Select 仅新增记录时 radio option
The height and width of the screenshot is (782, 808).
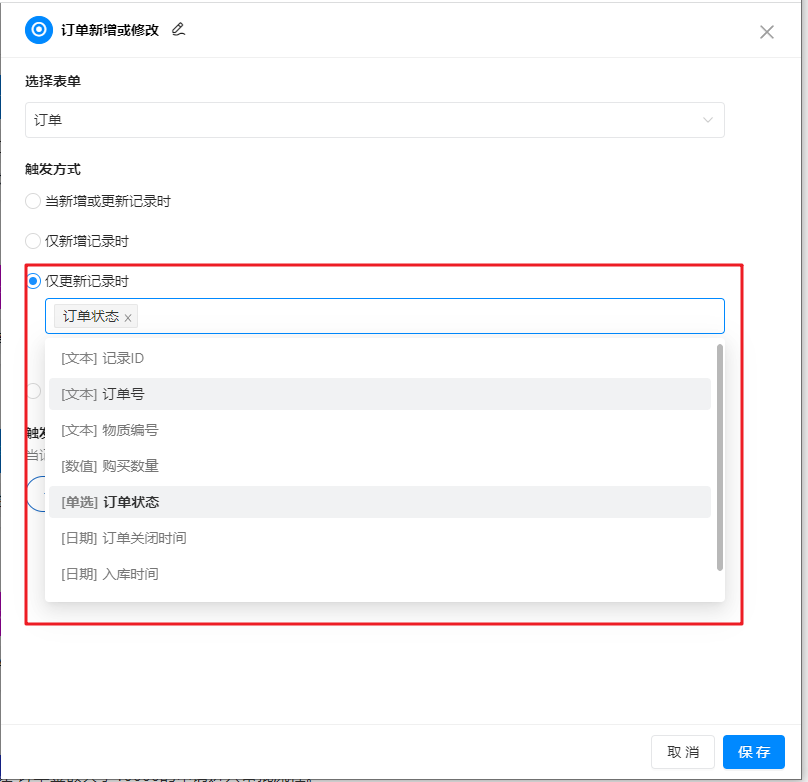[x=33, y=241]
